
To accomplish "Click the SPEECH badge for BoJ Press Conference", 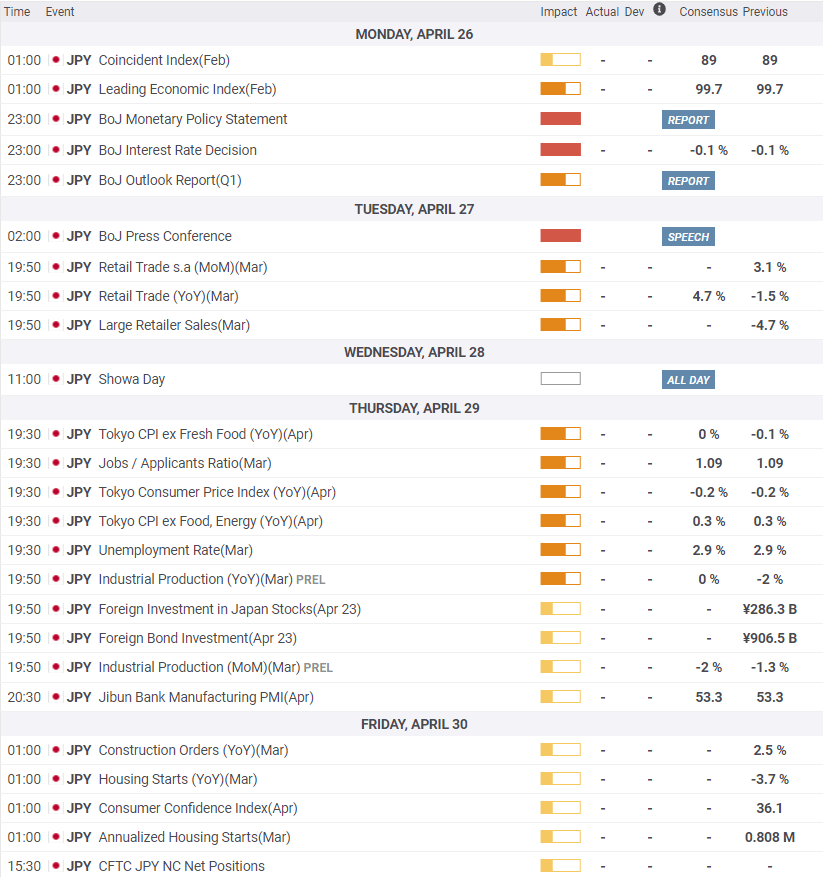I will tap(688, 237).
